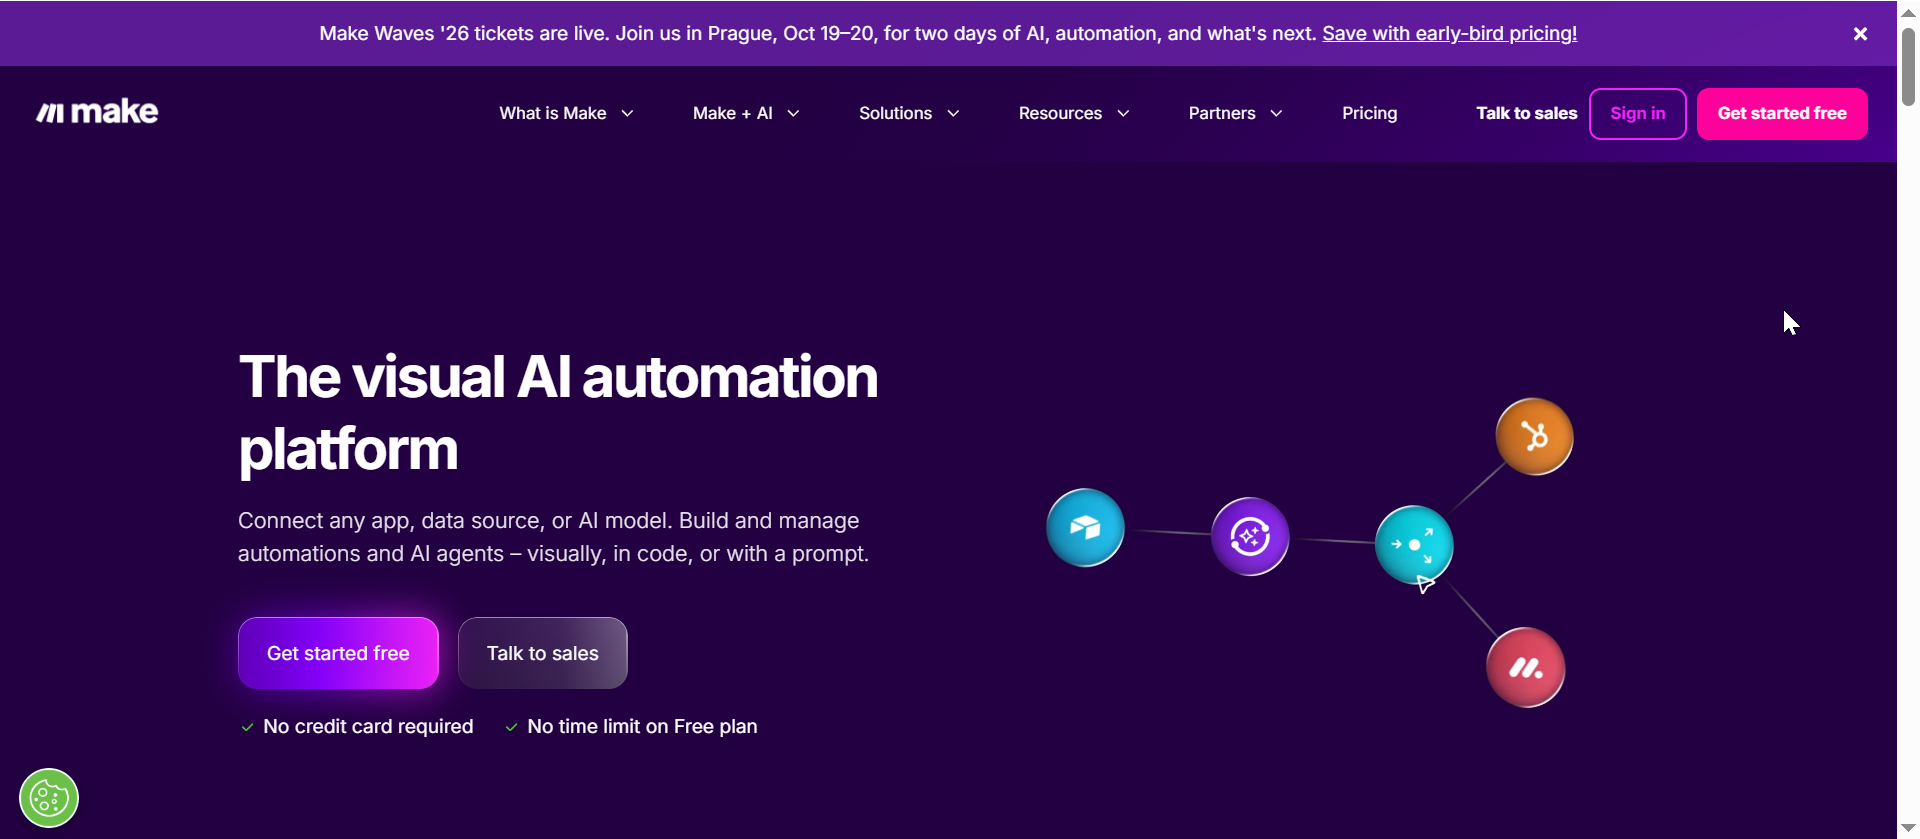The height and width of the screenshot is (839, 1920).
Task: Follow the Save with early-bird pricing link
Action: coord(1449,34)
